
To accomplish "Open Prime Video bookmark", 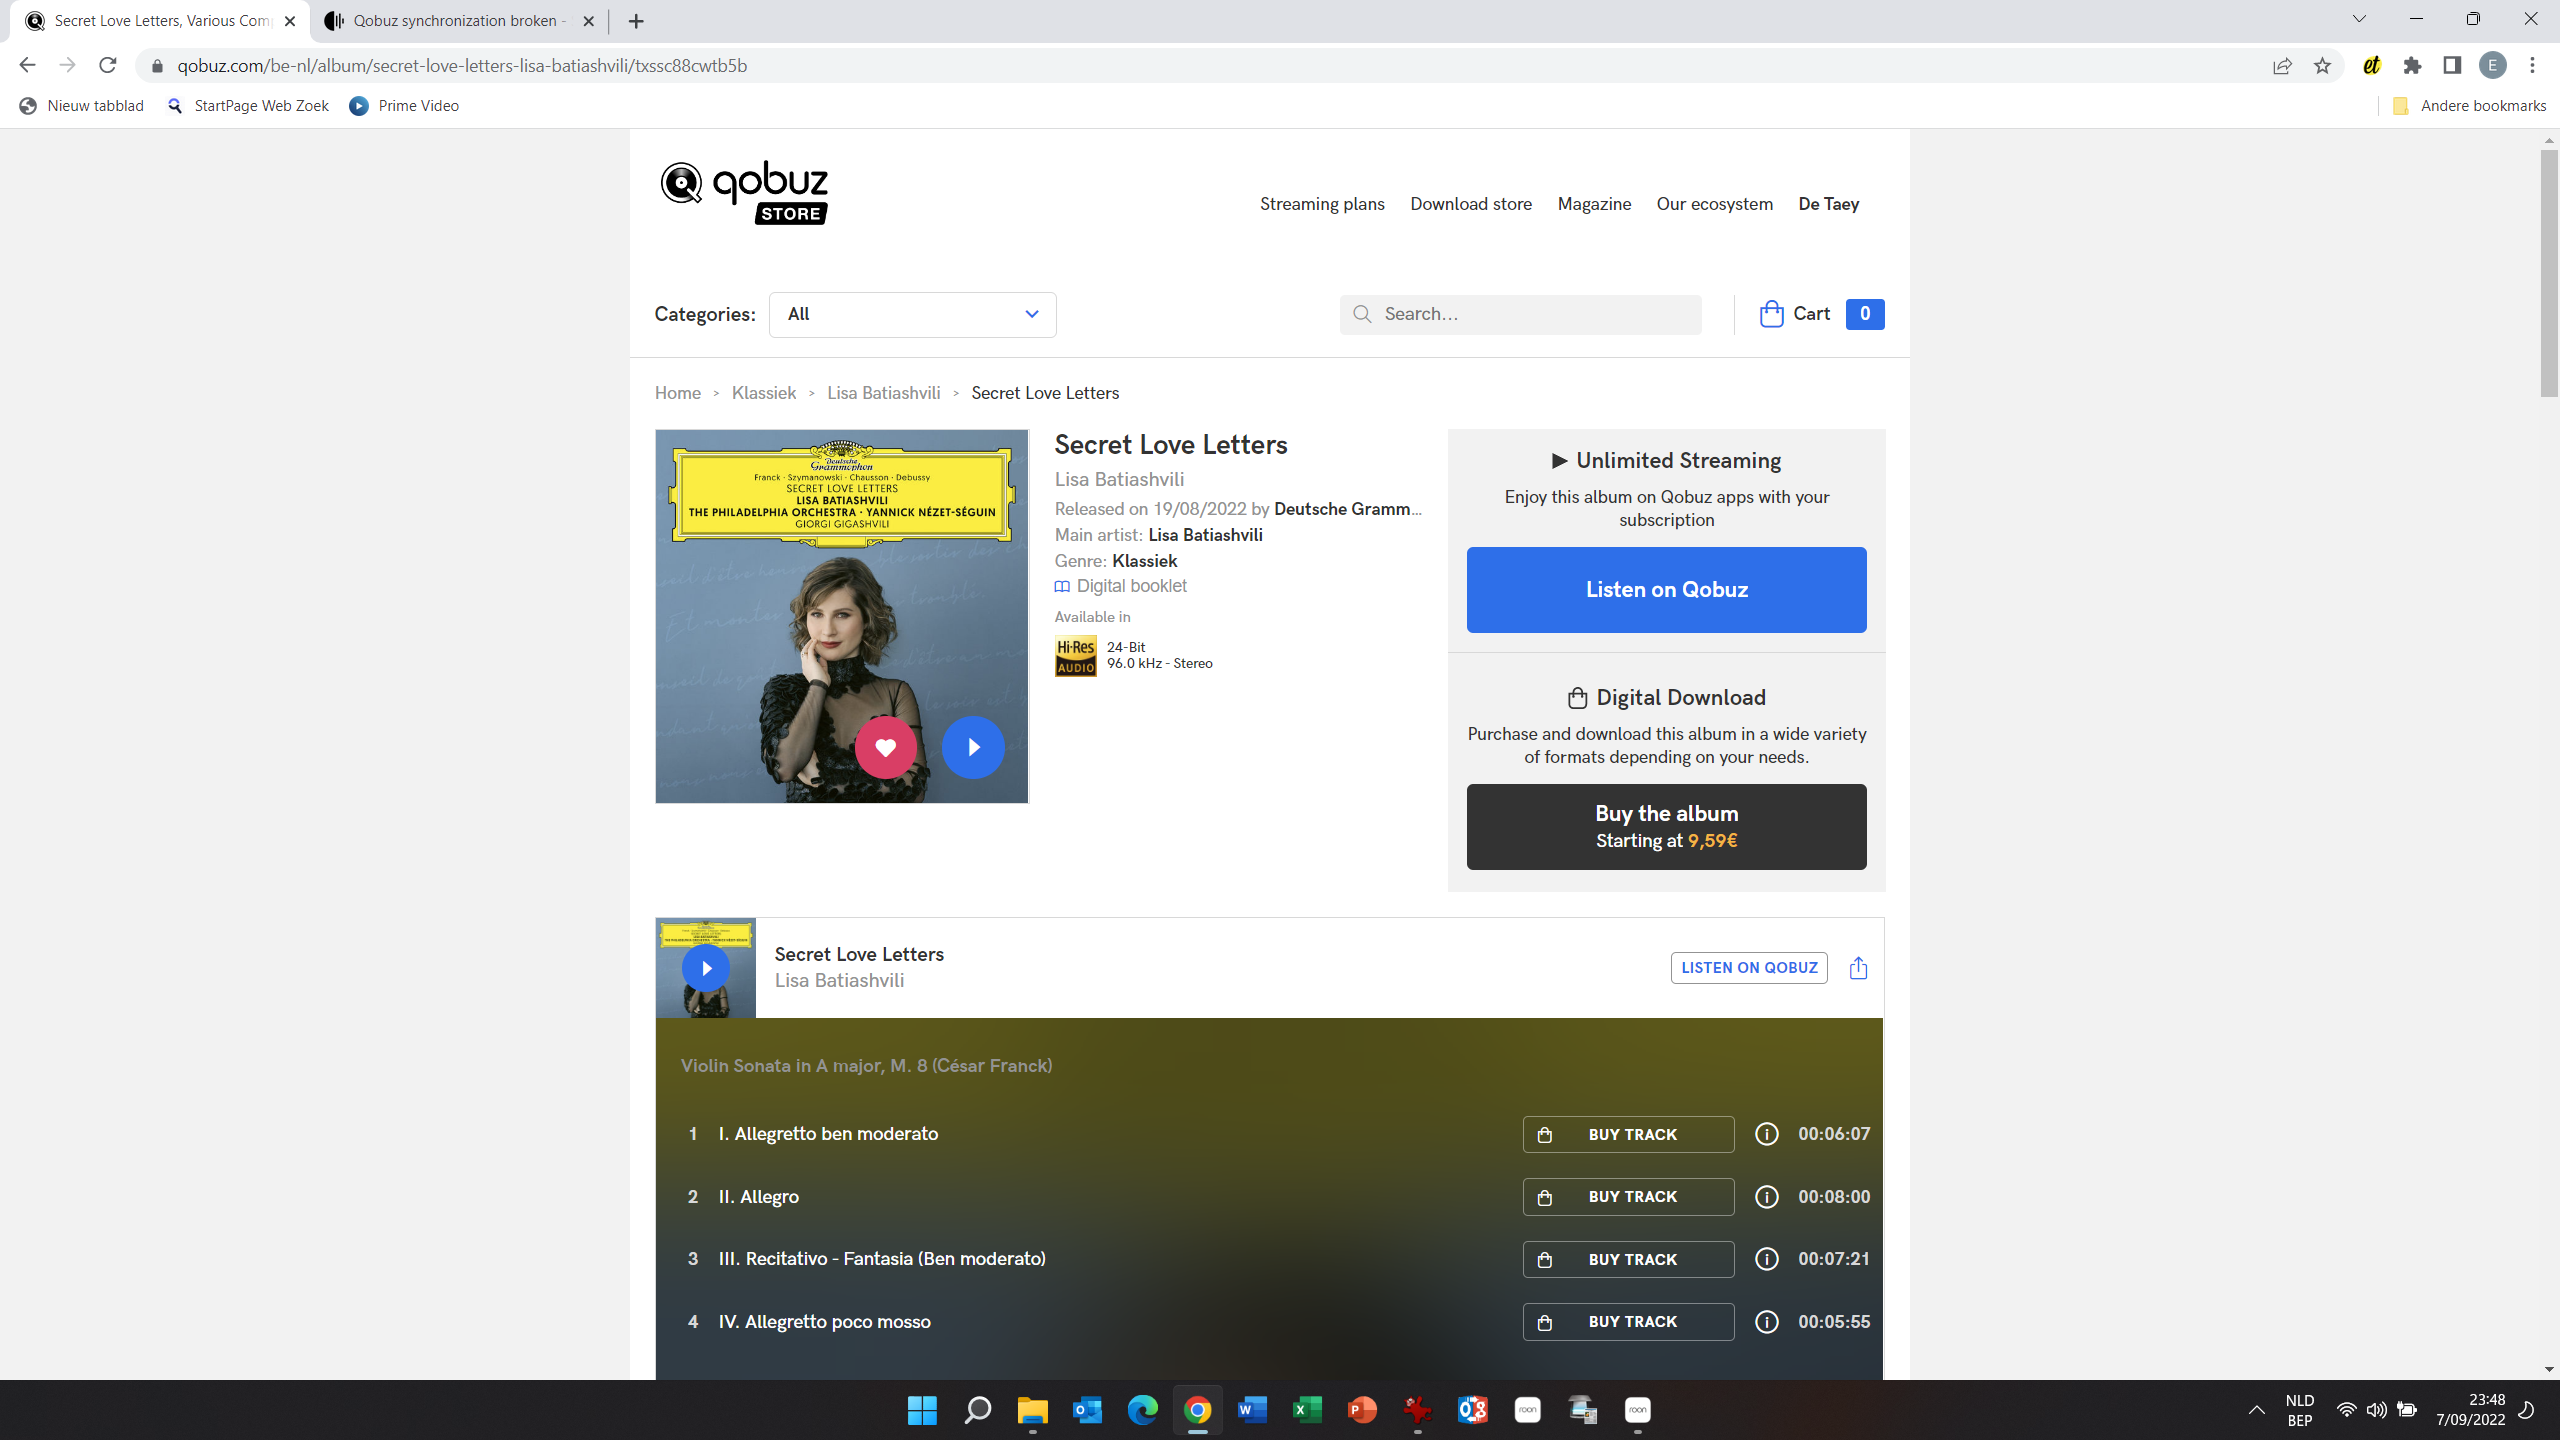I will [404, 106].
